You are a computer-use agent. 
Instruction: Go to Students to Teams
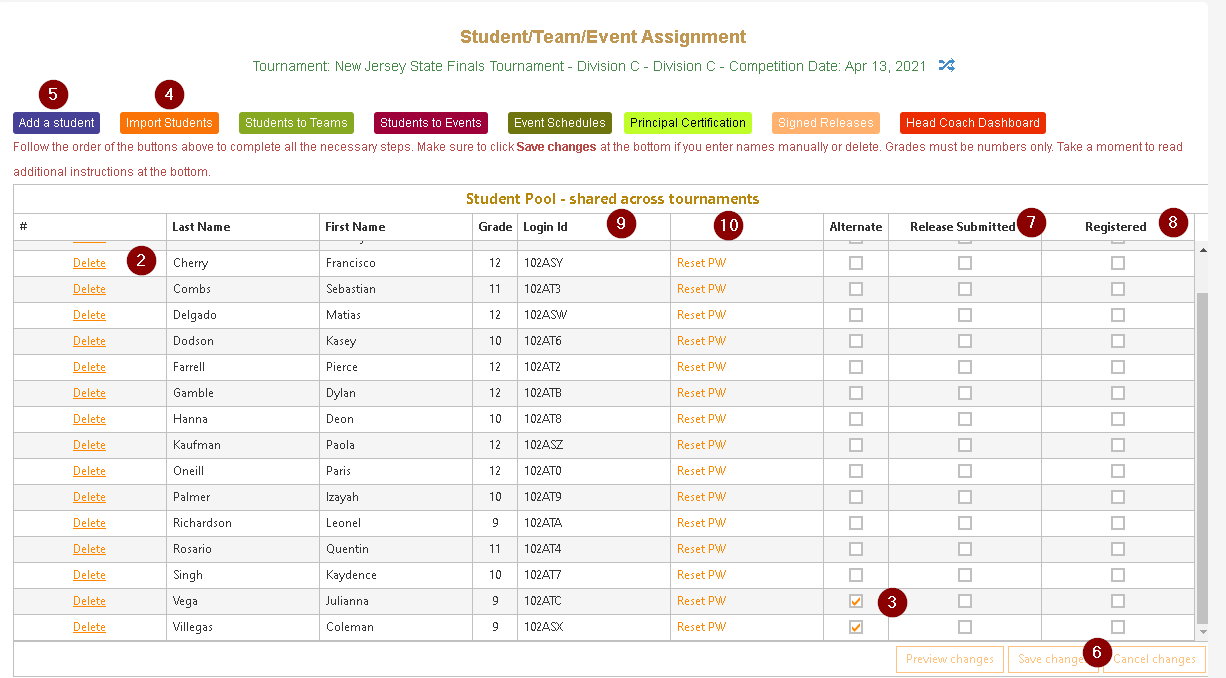296,123
